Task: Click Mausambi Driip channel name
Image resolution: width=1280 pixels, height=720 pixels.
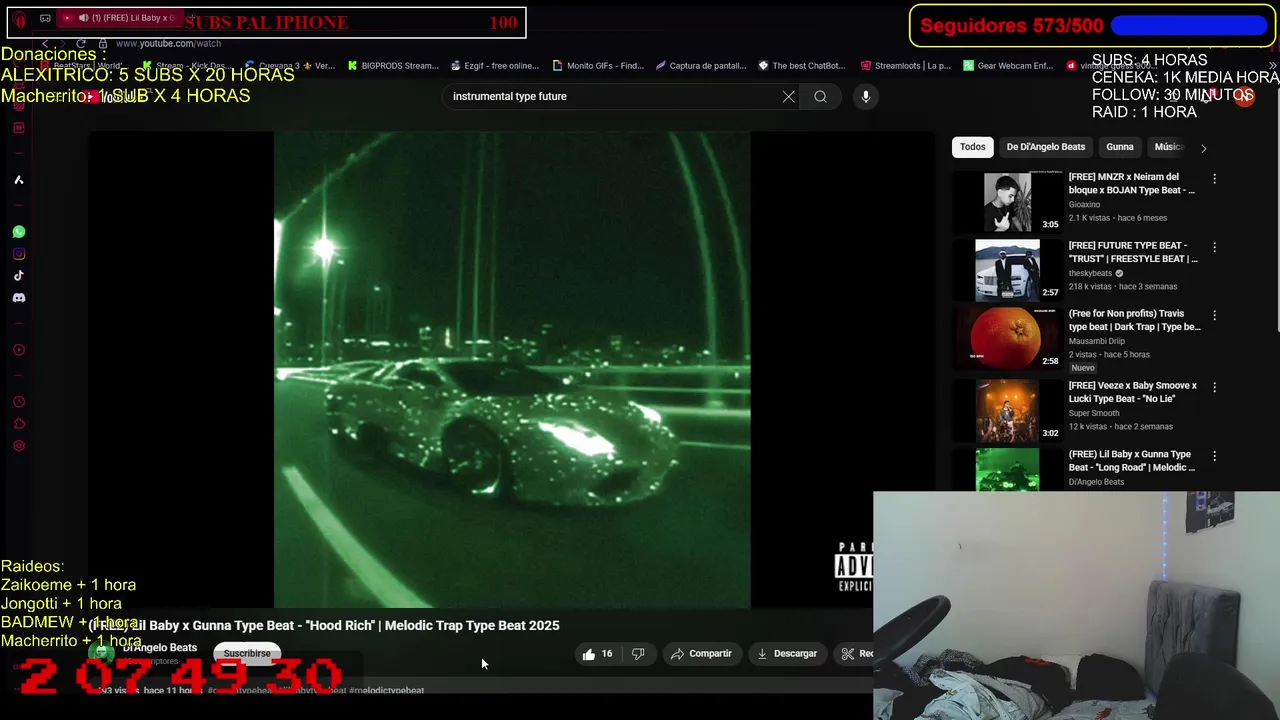Action: [x=1096, y=341]
